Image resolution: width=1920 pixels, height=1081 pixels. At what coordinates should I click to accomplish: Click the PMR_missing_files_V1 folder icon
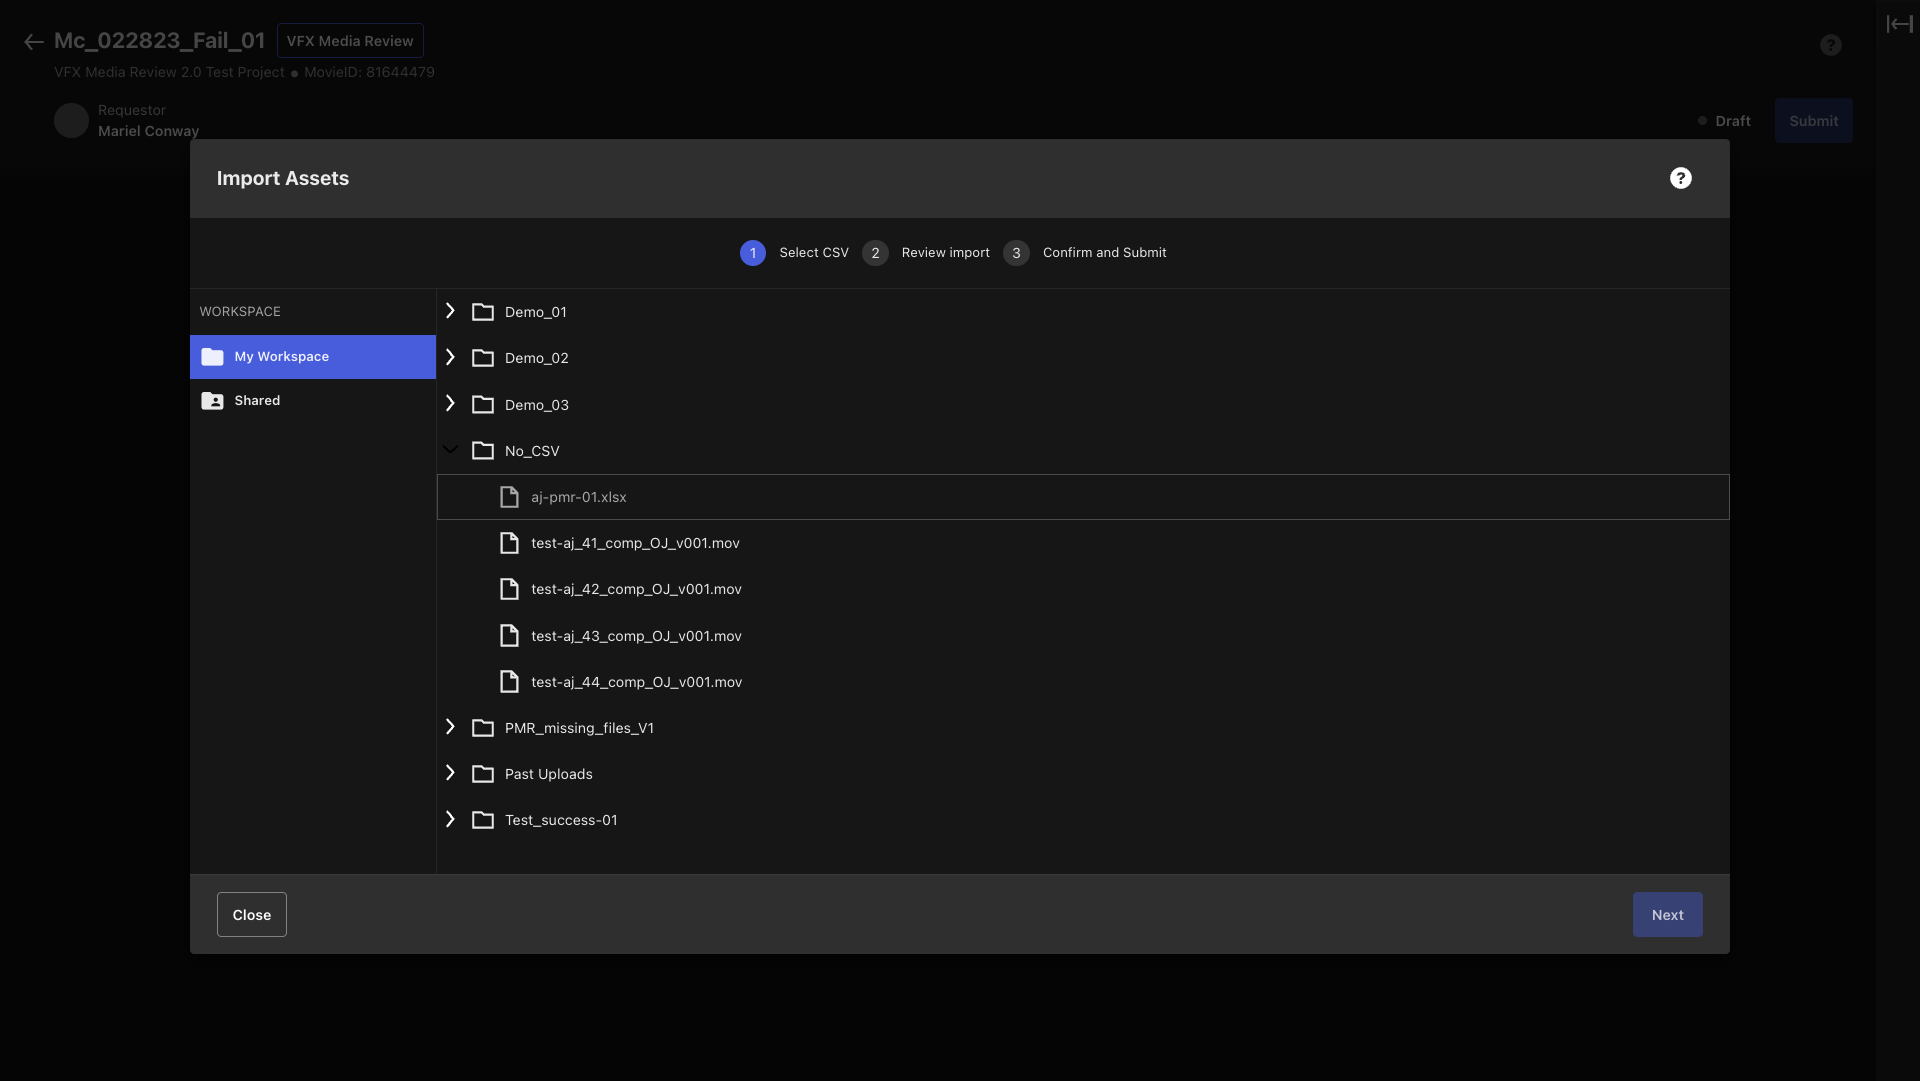(483, 728)
